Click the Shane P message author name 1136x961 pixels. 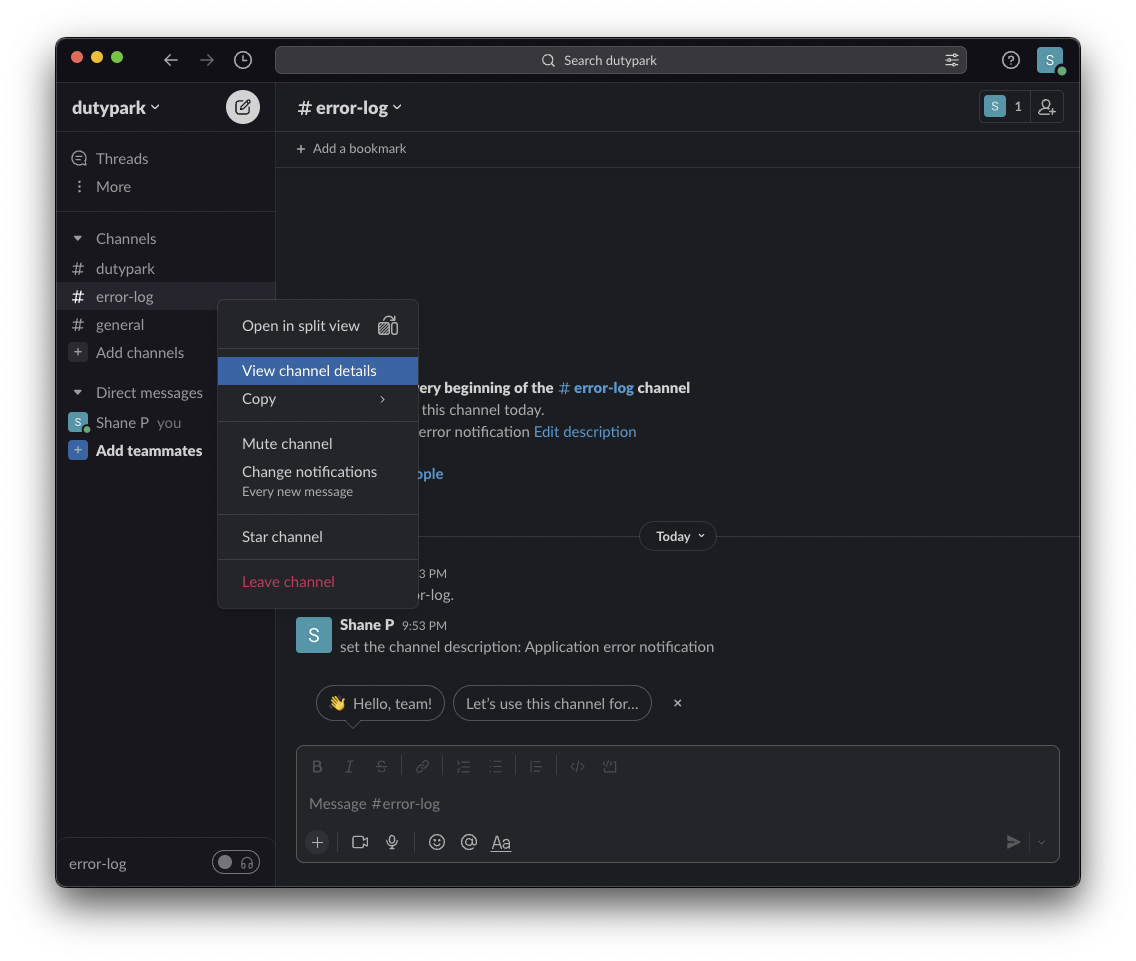pos(367,625)
